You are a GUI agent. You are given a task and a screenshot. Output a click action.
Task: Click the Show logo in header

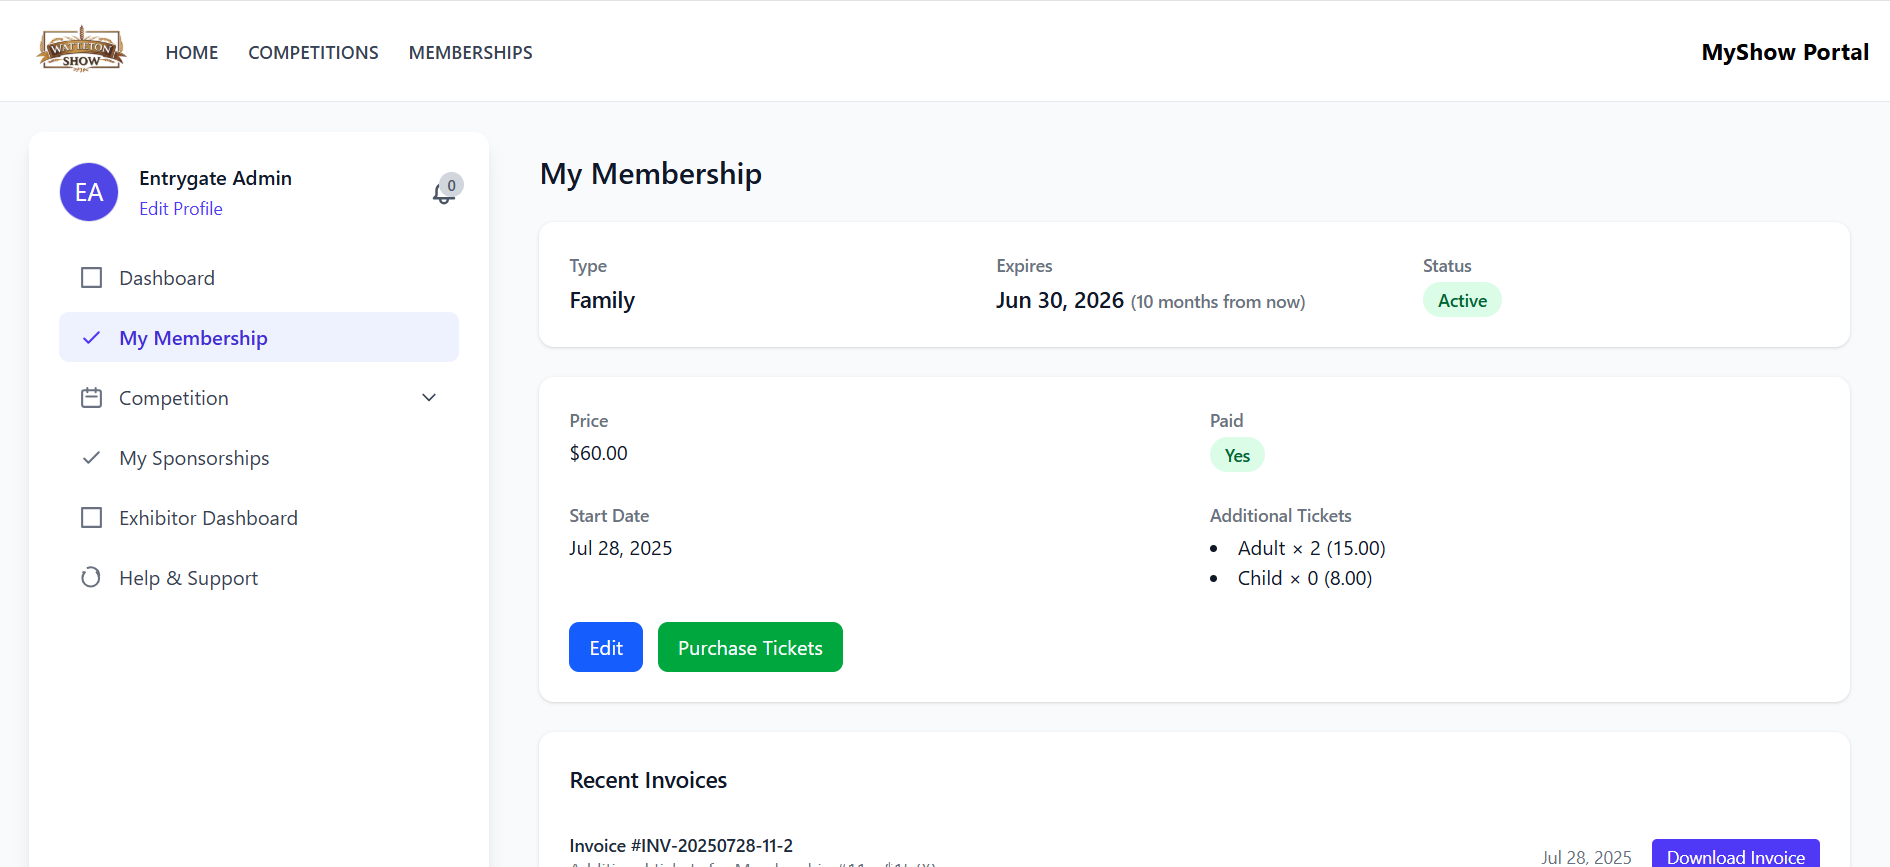81,50
